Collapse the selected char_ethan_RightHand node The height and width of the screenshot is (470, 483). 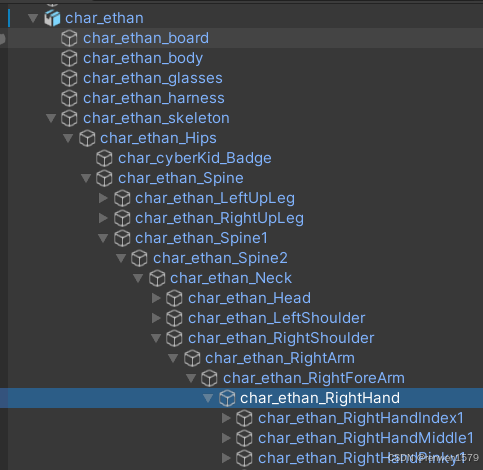(208, 398)
